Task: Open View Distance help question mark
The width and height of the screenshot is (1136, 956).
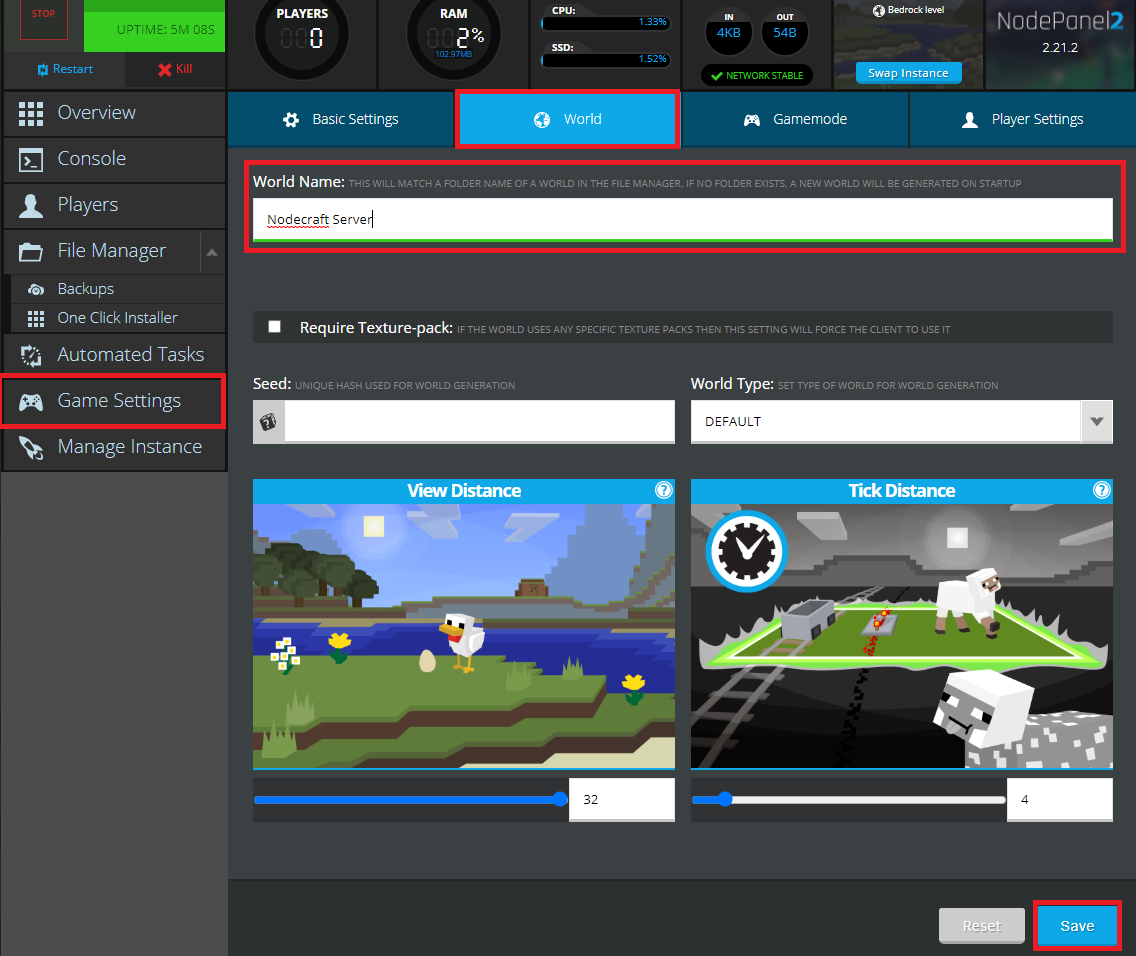Action: point(663,490)
